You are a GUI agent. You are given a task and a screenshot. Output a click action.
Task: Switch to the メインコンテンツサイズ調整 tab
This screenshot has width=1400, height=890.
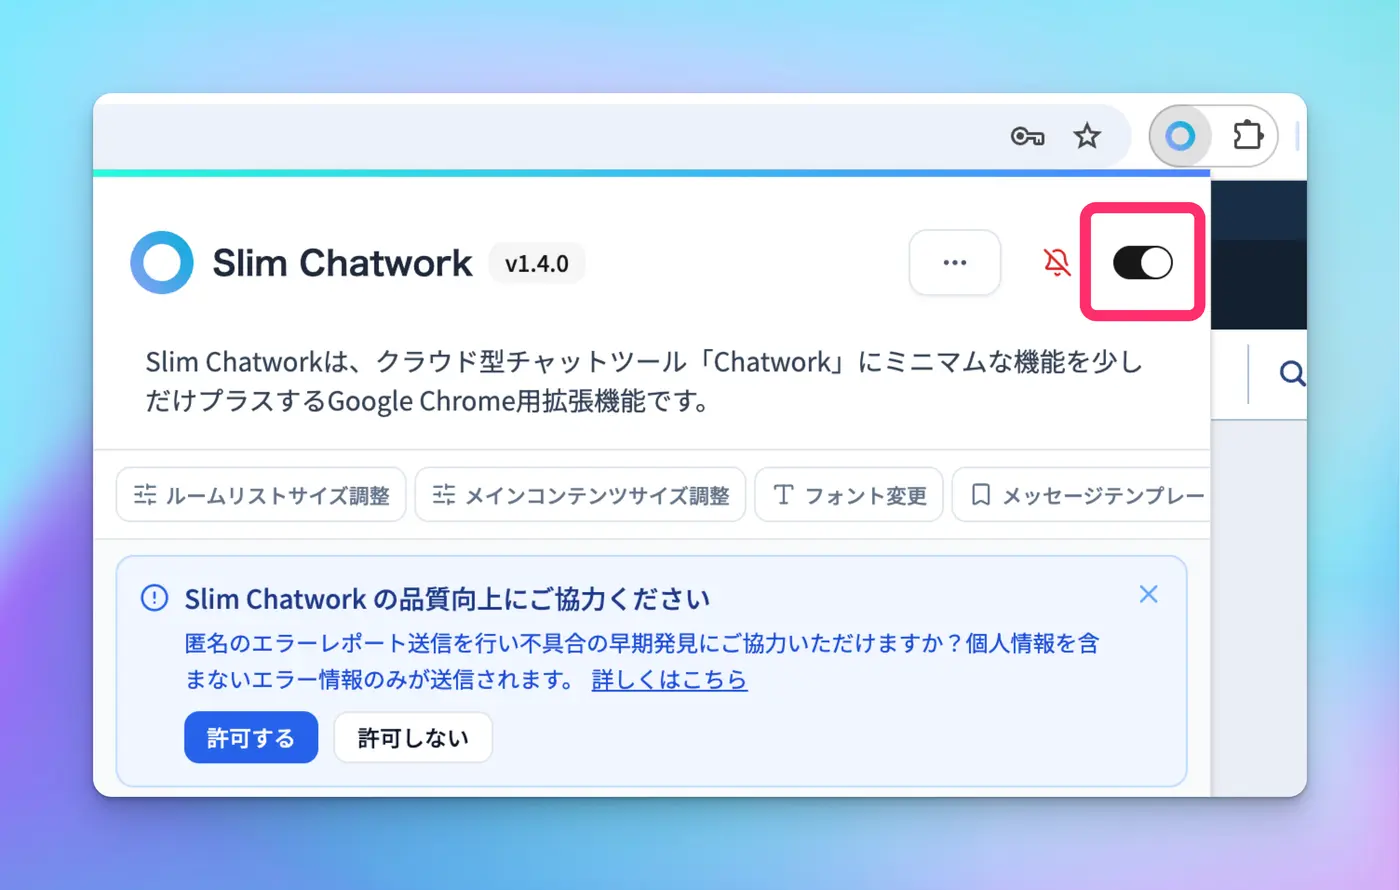[x=581, y=495]
